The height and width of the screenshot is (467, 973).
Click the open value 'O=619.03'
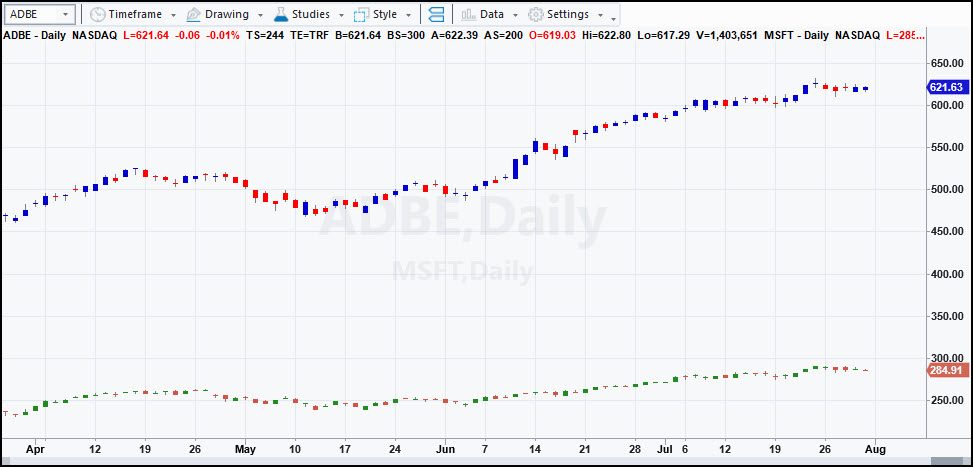click(553, 35)
